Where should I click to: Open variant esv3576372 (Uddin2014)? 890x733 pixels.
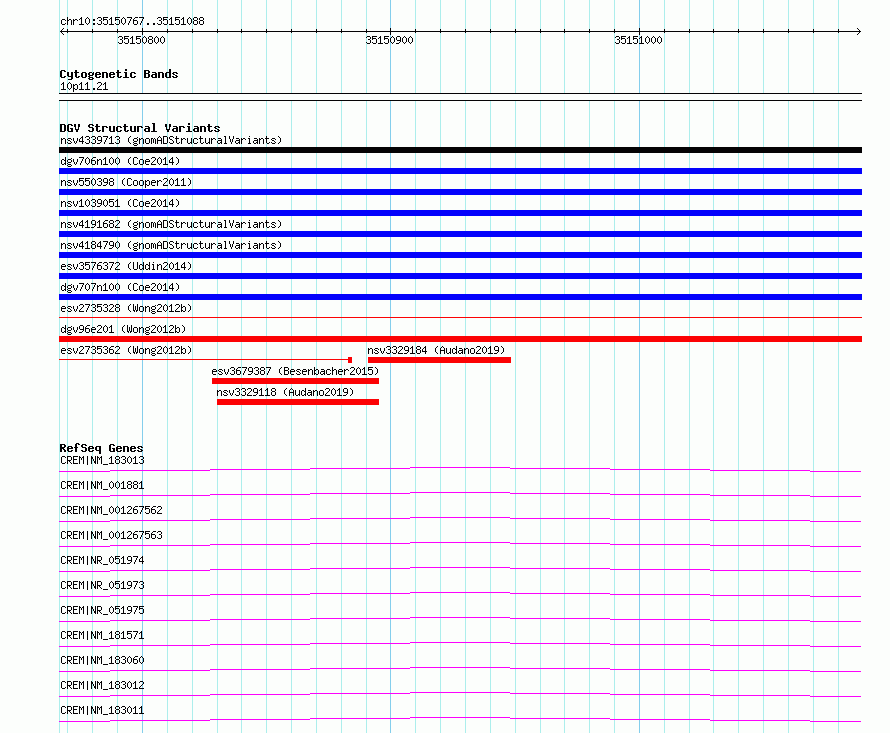(x=126, y=266)
